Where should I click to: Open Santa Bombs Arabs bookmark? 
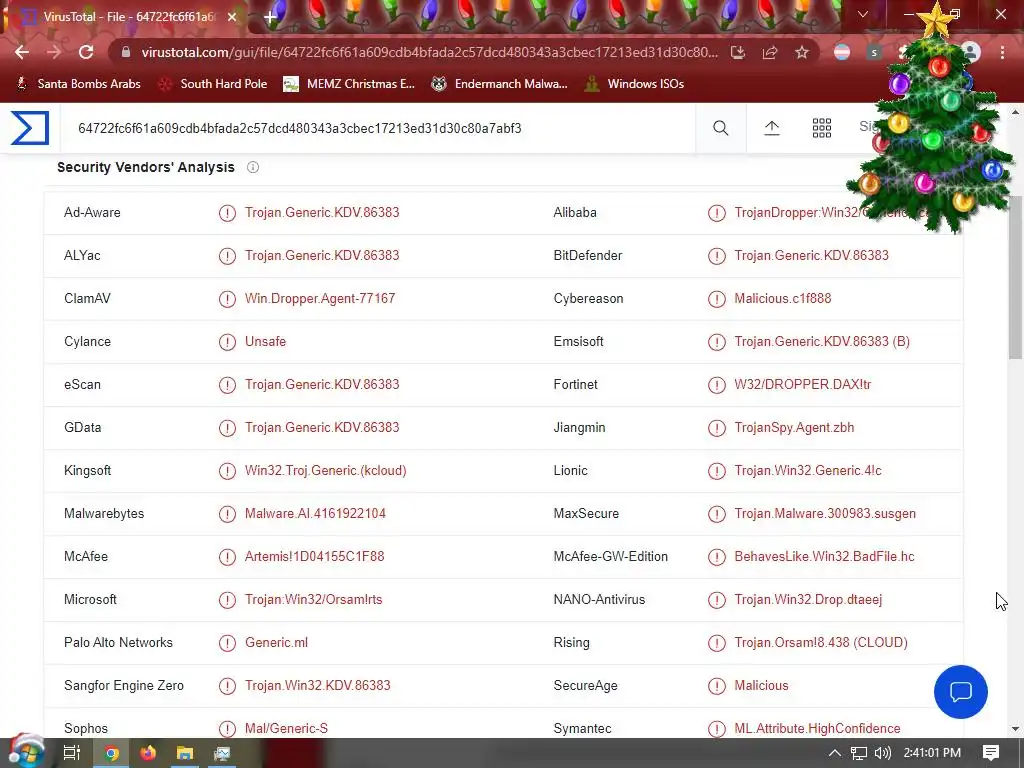pos(78,84)
